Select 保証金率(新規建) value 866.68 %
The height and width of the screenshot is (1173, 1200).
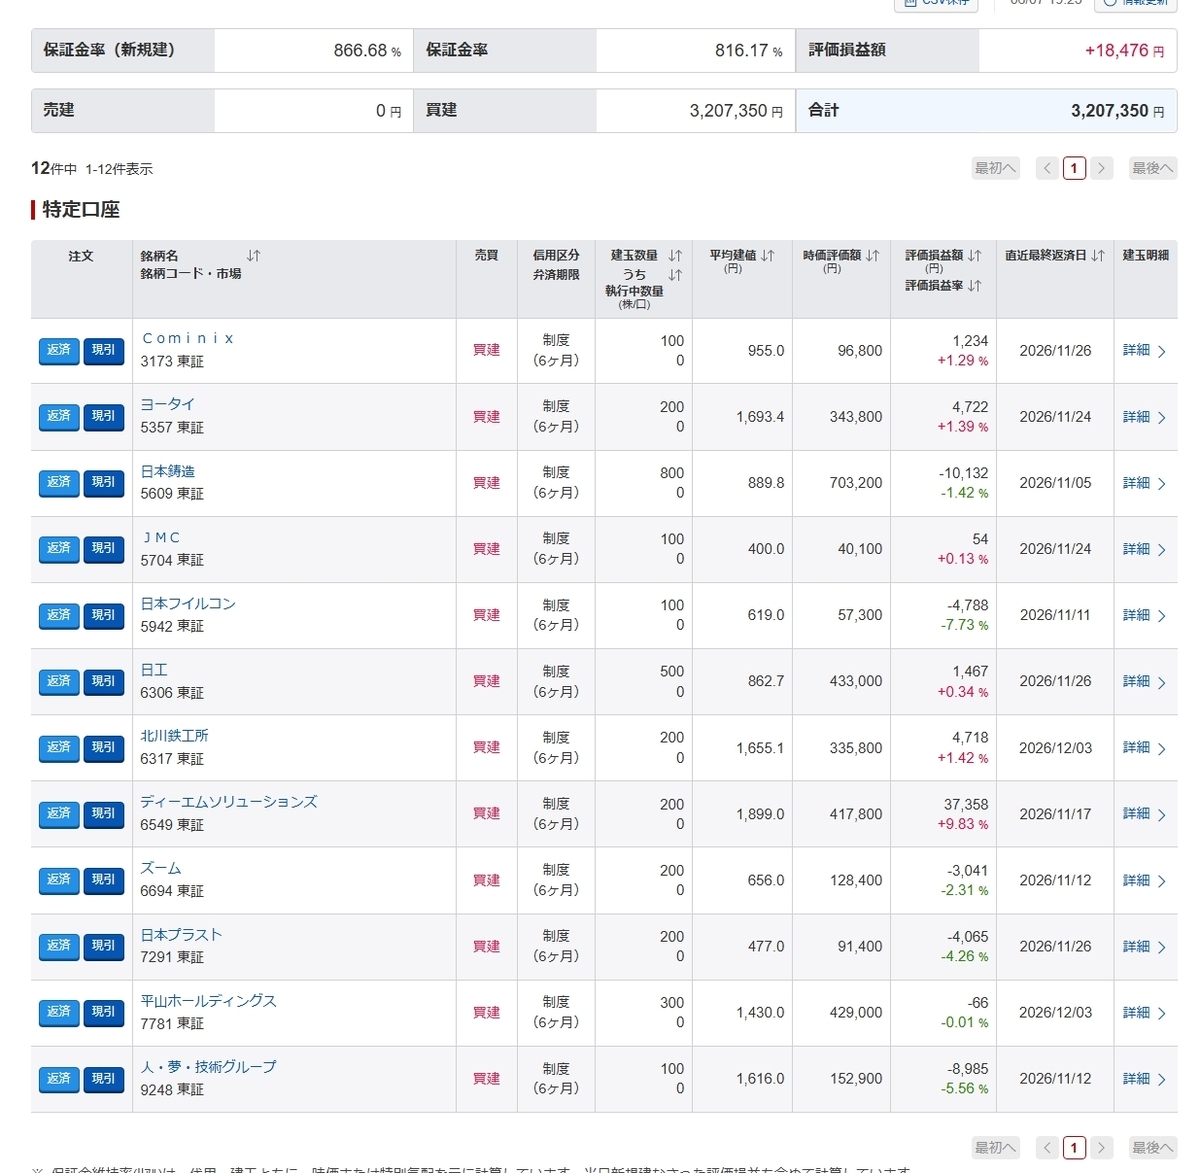(367, 51)
